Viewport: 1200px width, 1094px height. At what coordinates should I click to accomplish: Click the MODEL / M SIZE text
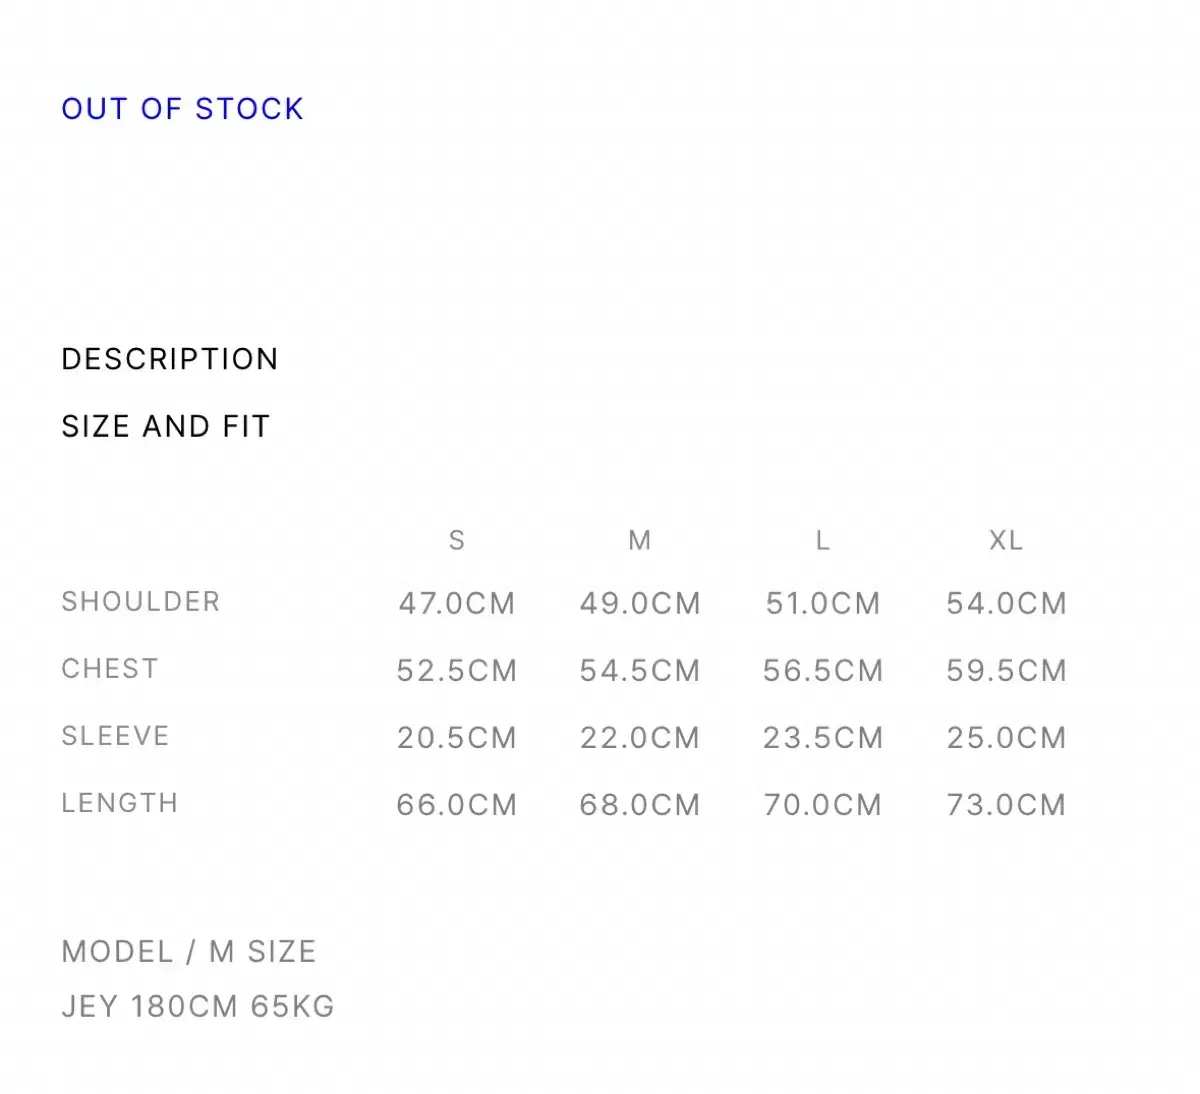pyautogui.click(x=189, y=951)
